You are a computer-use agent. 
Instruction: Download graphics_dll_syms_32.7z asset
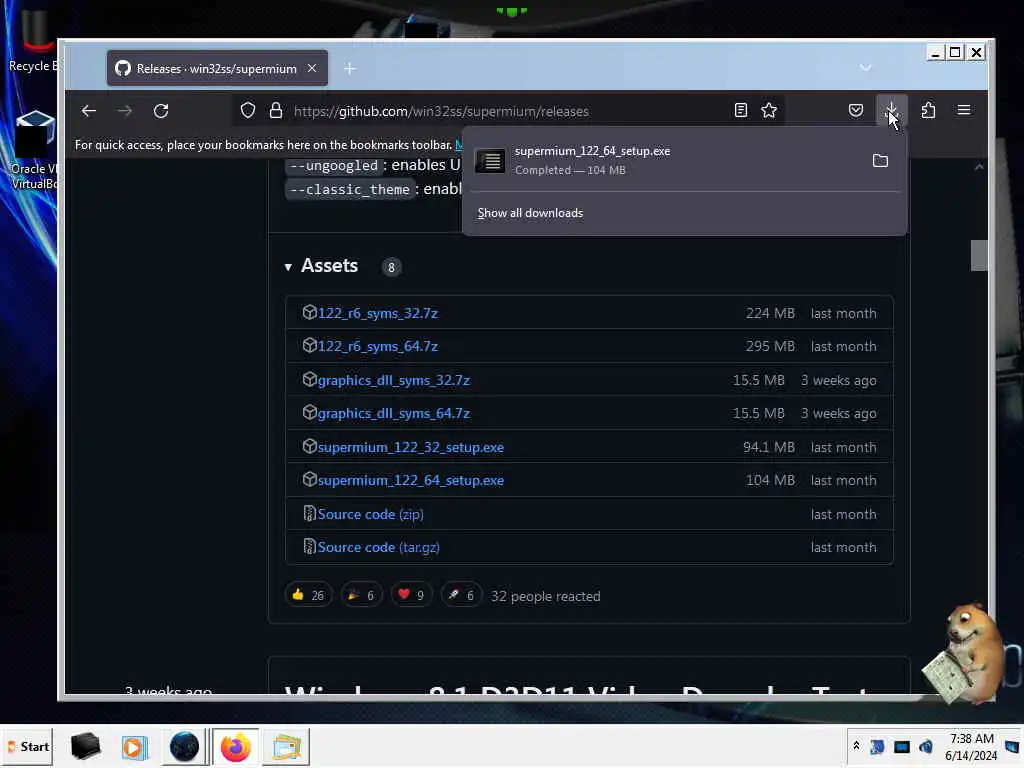point(394,380)
